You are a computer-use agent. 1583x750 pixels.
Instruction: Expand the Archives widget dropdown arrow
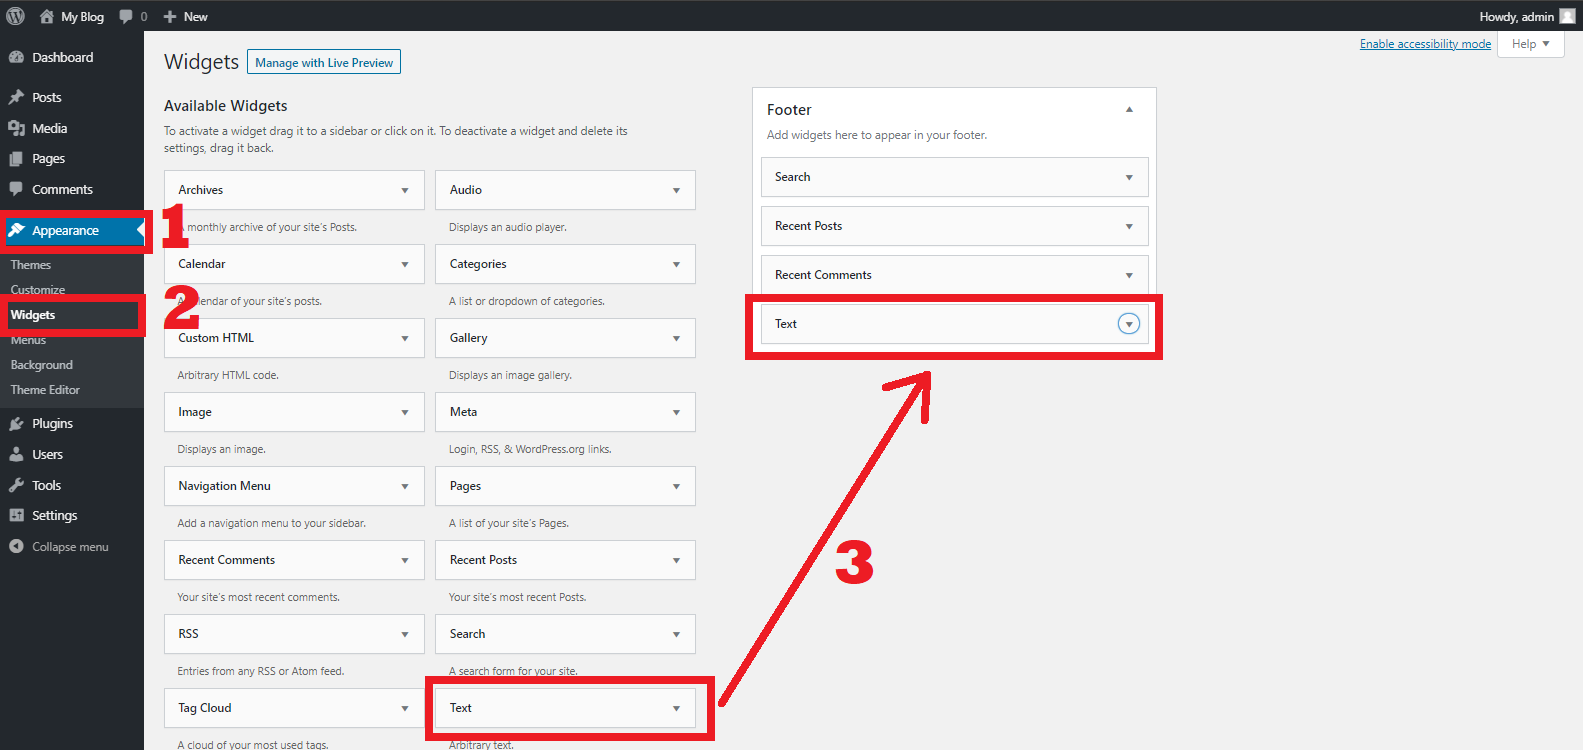click(x=405, y=191)
